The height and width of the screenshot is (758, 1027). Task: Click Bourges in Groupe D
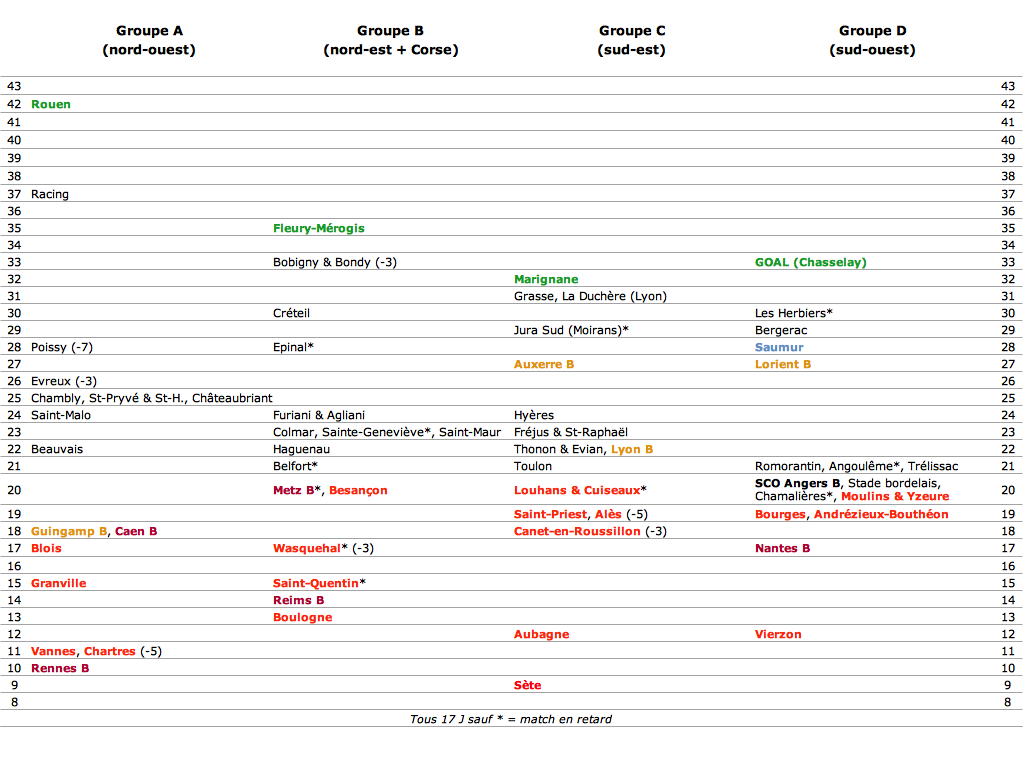point(779,514)
